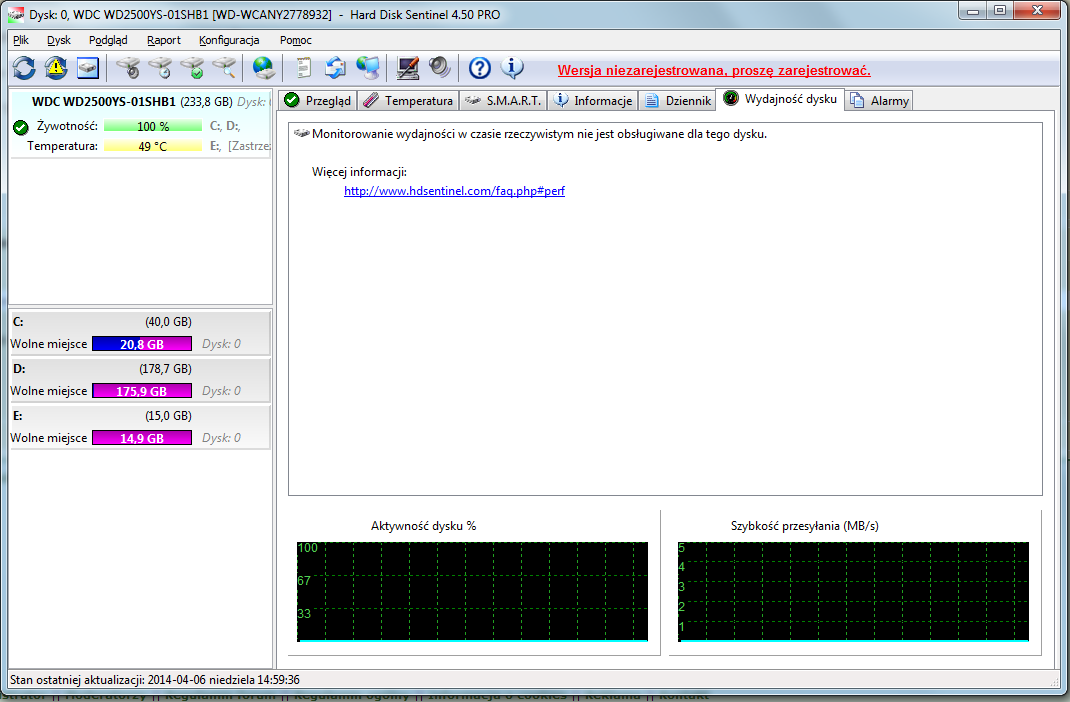This screenshot has width=1070, height=702.
Task: Open the Raport menu
Action: [x=164, y=40]
